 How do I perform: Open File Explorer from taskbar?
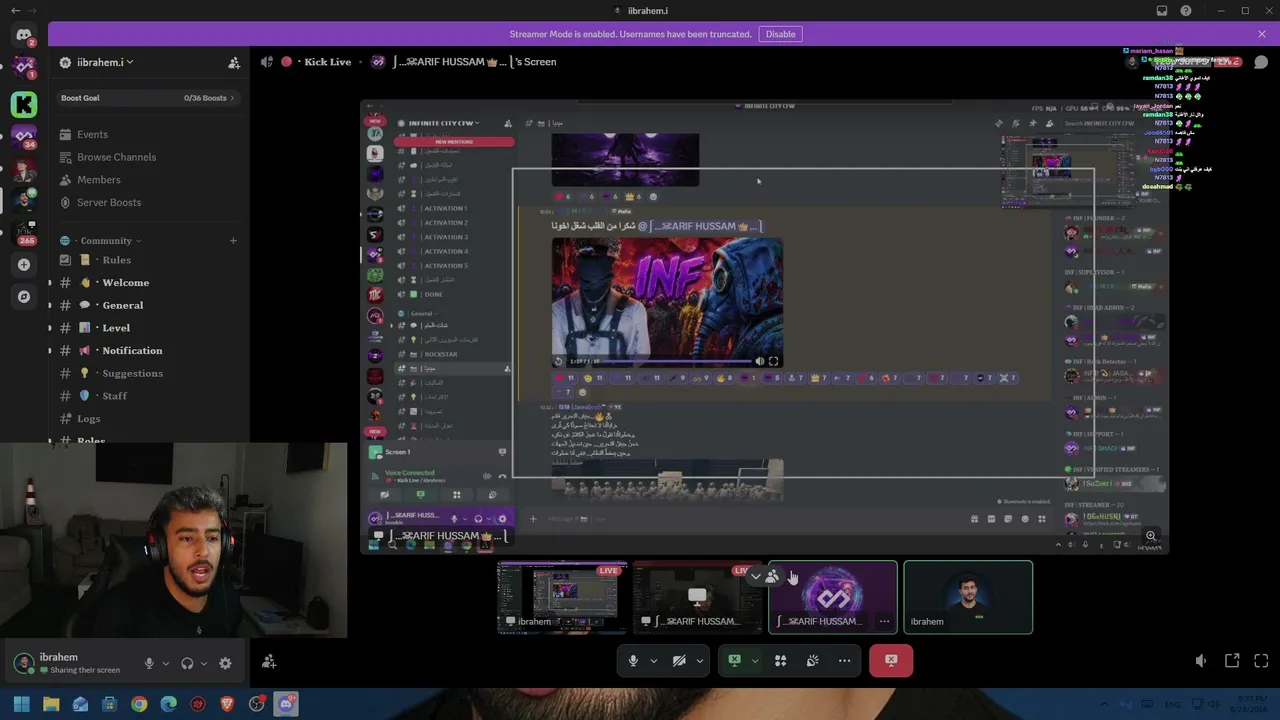click(51, 705)
